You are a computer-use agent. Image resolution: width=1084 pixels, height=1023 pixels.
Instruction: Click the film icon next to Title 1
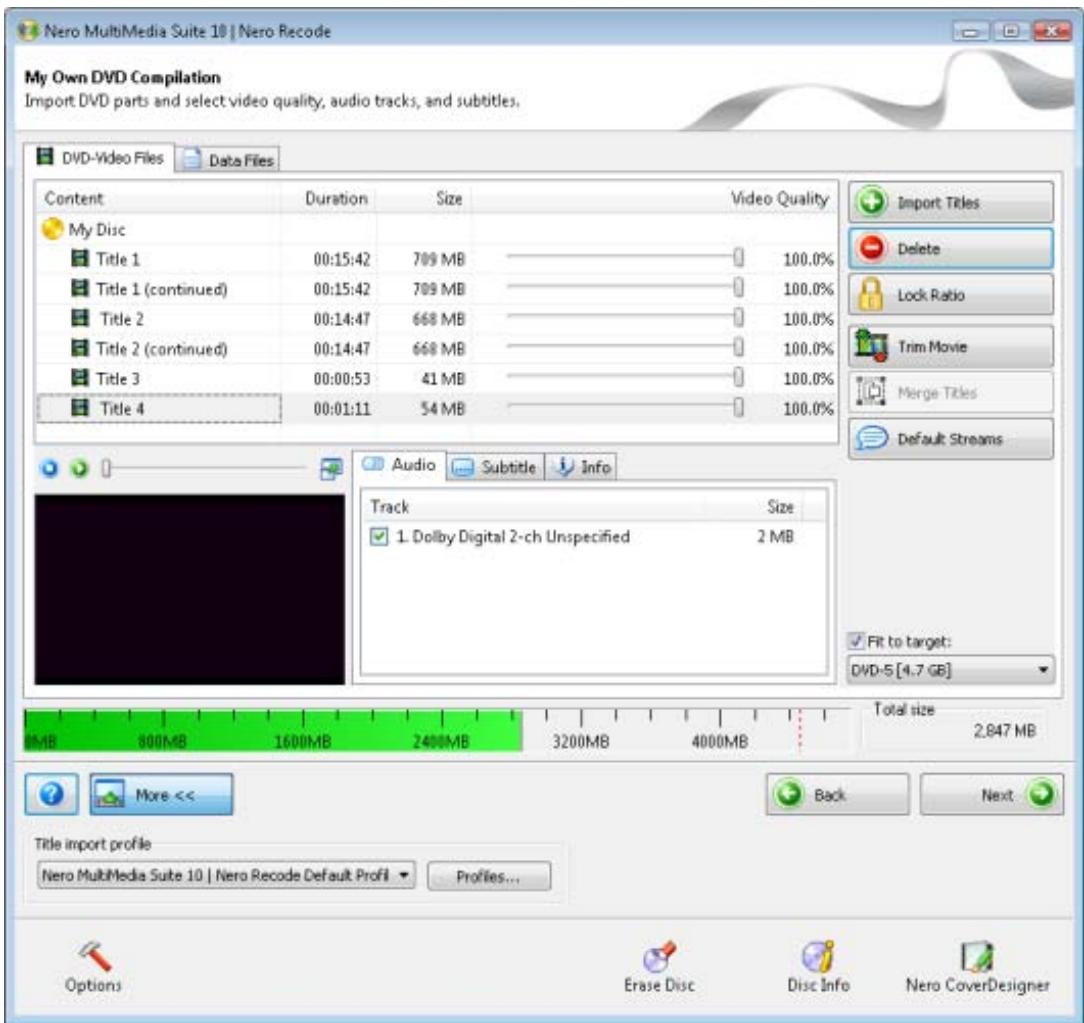[80, 259]
